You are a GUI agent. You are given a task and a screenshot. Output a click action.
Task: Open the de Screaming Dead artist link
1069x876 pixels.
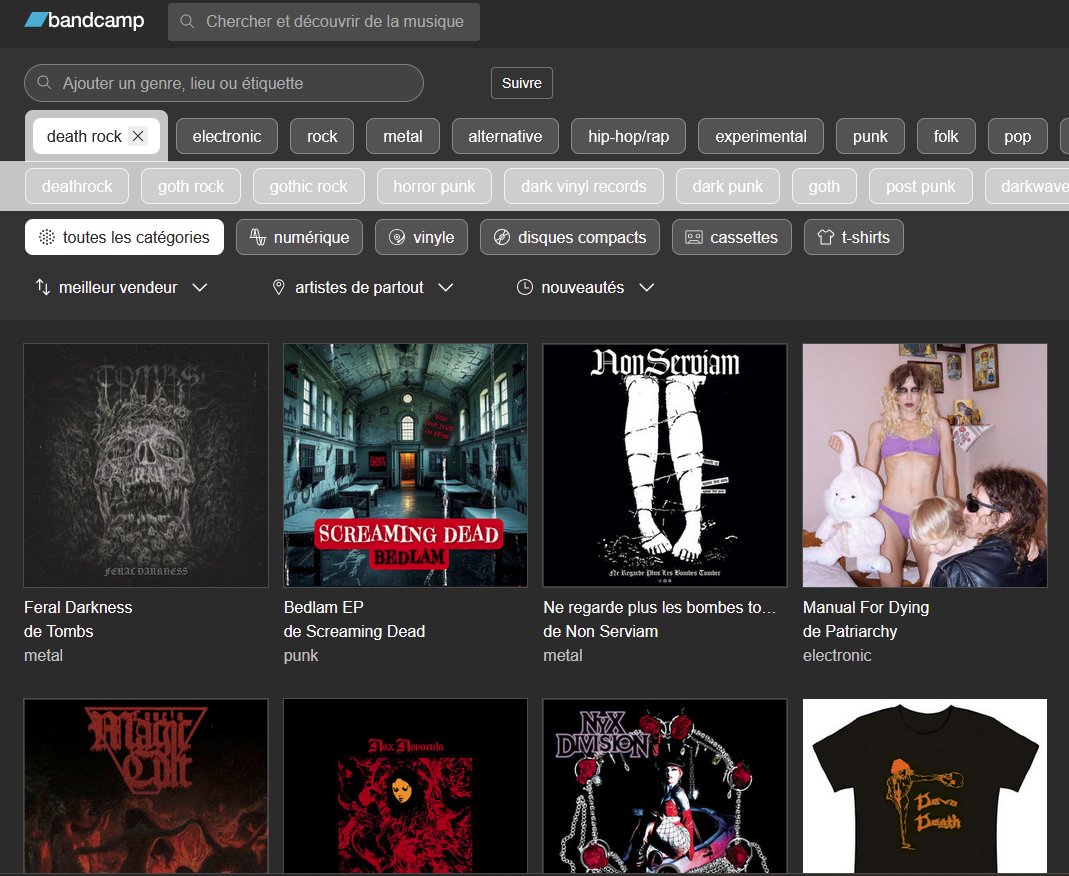point(355,631)
